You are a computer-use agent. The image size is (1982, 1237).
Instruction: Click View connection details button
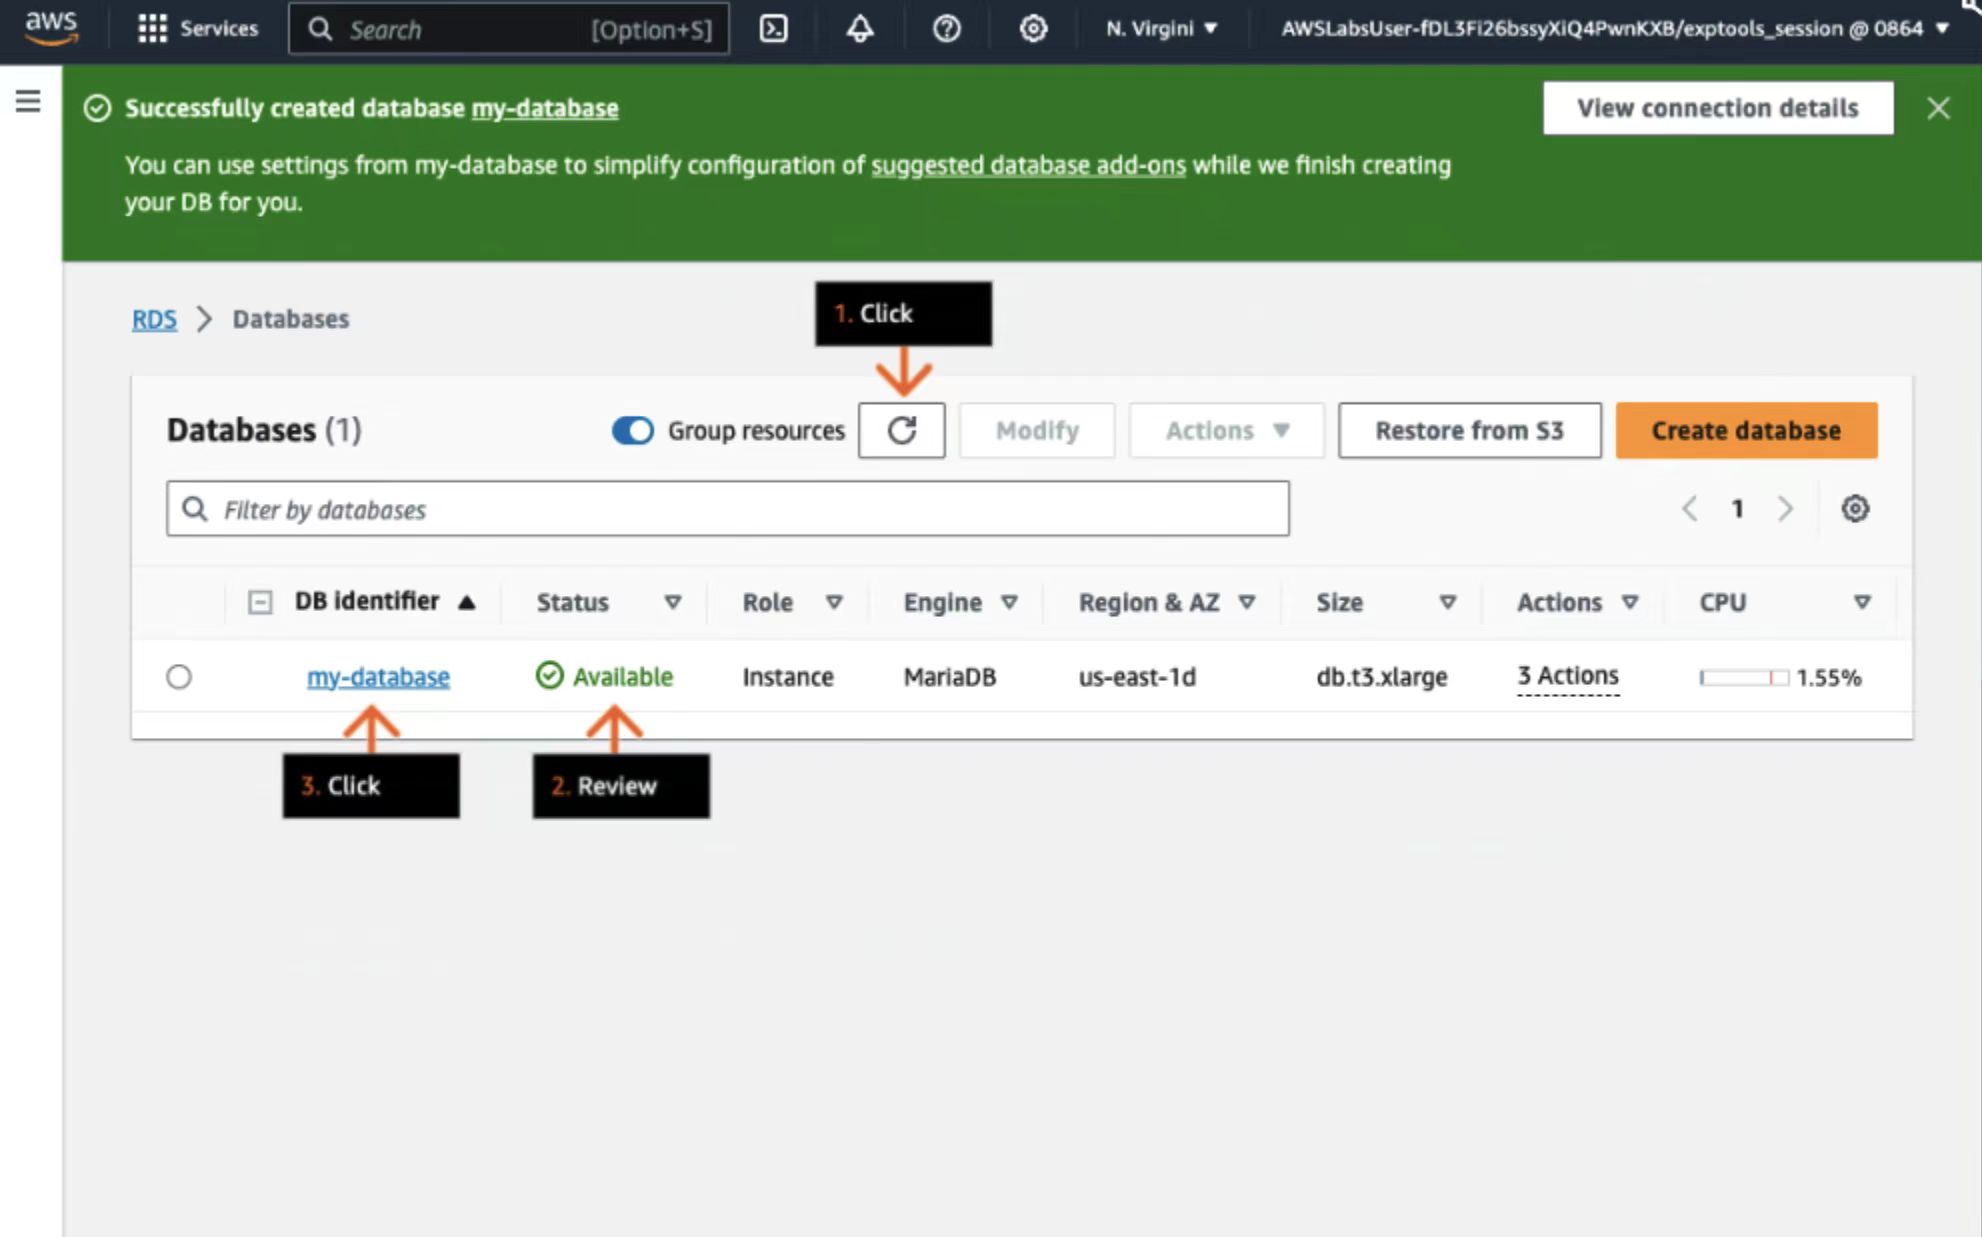1718,108
